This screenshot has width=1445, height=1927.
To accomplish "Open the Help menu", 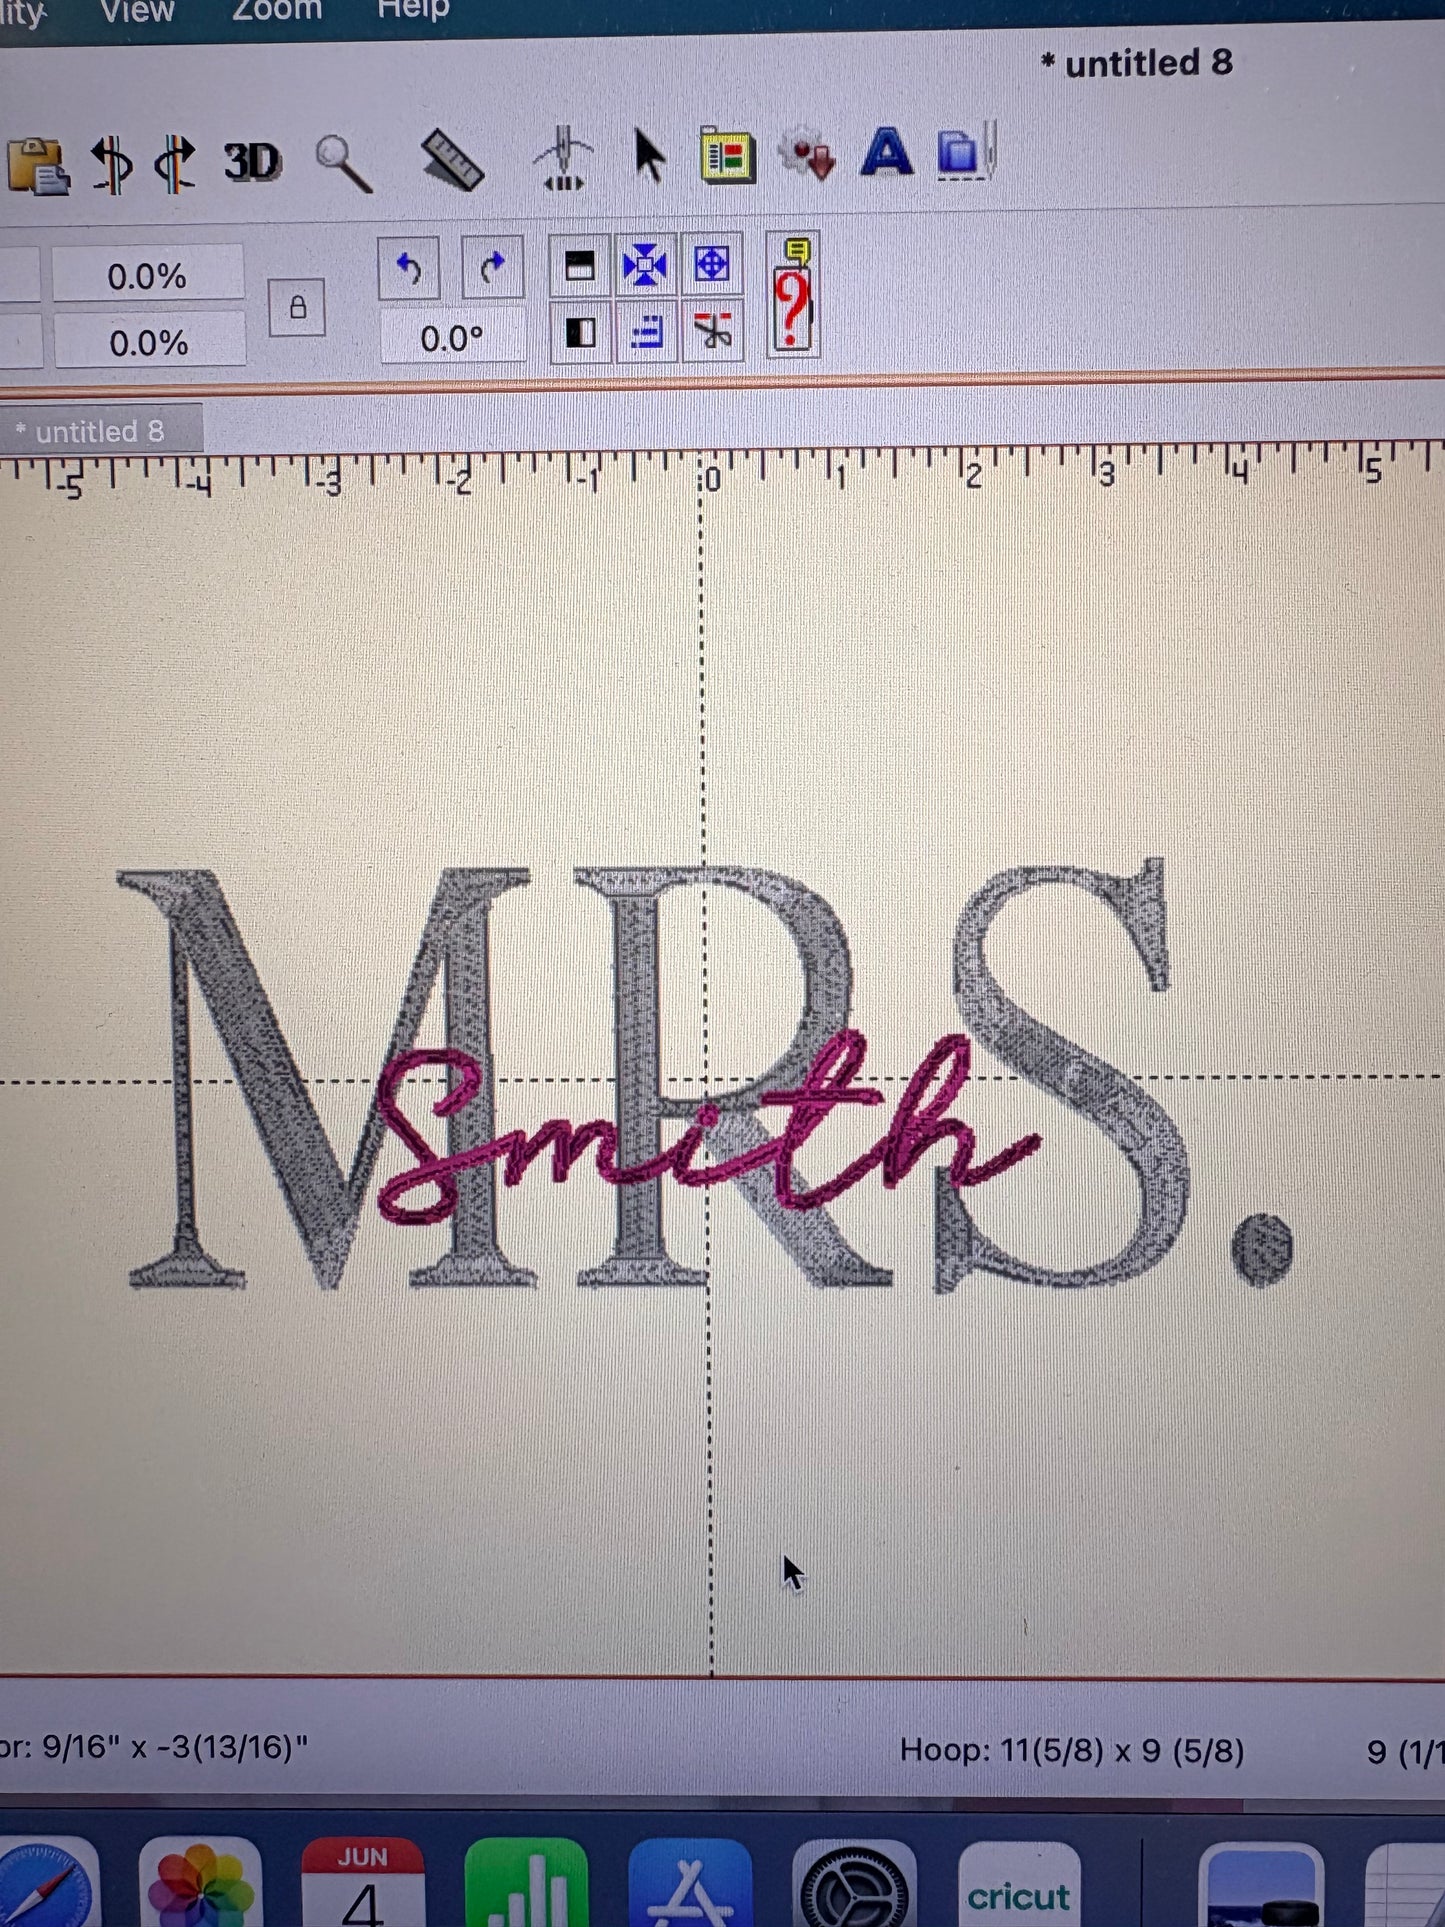I will click(413, 8).
